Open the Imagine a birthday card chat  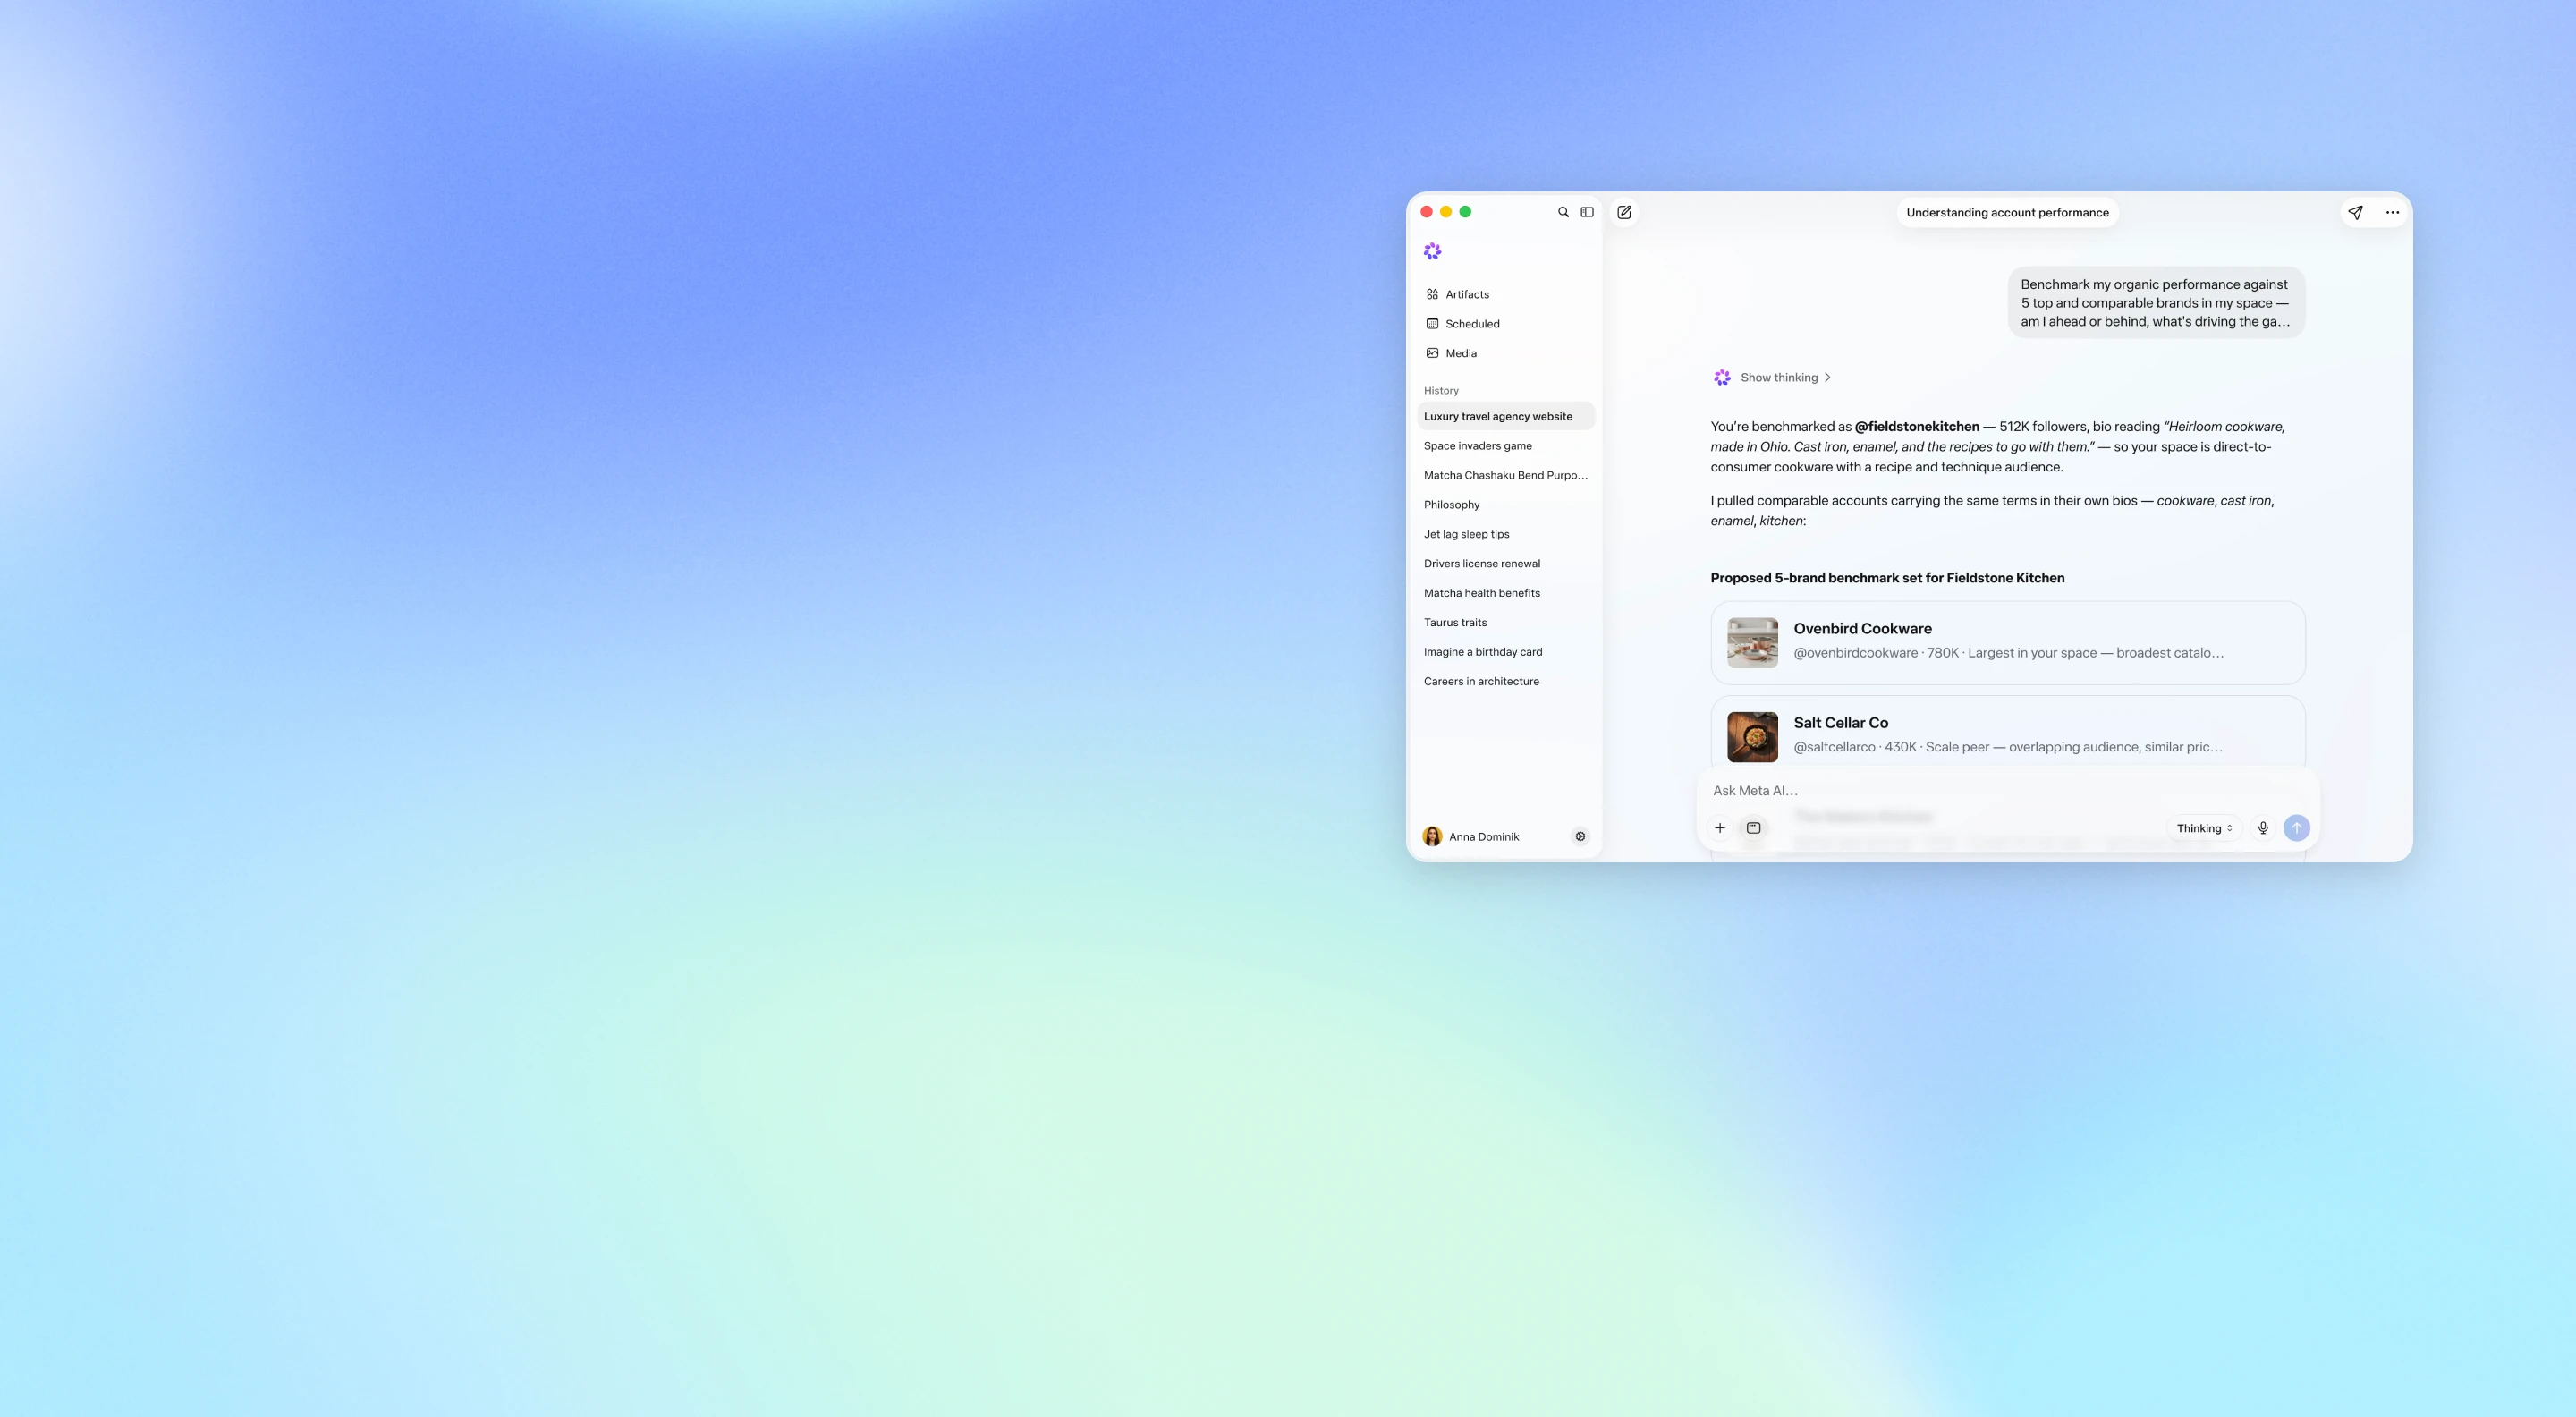point(1506,652)
